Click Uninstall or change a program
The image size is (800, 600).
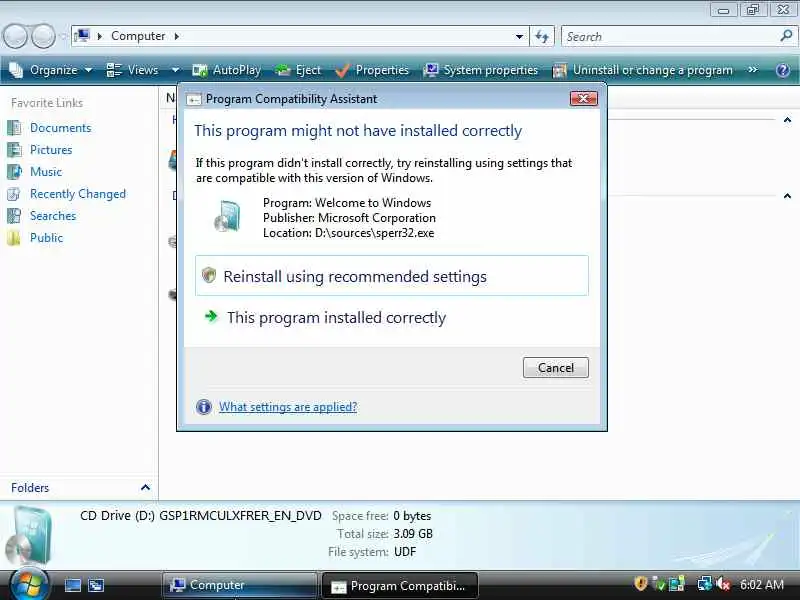643,70
